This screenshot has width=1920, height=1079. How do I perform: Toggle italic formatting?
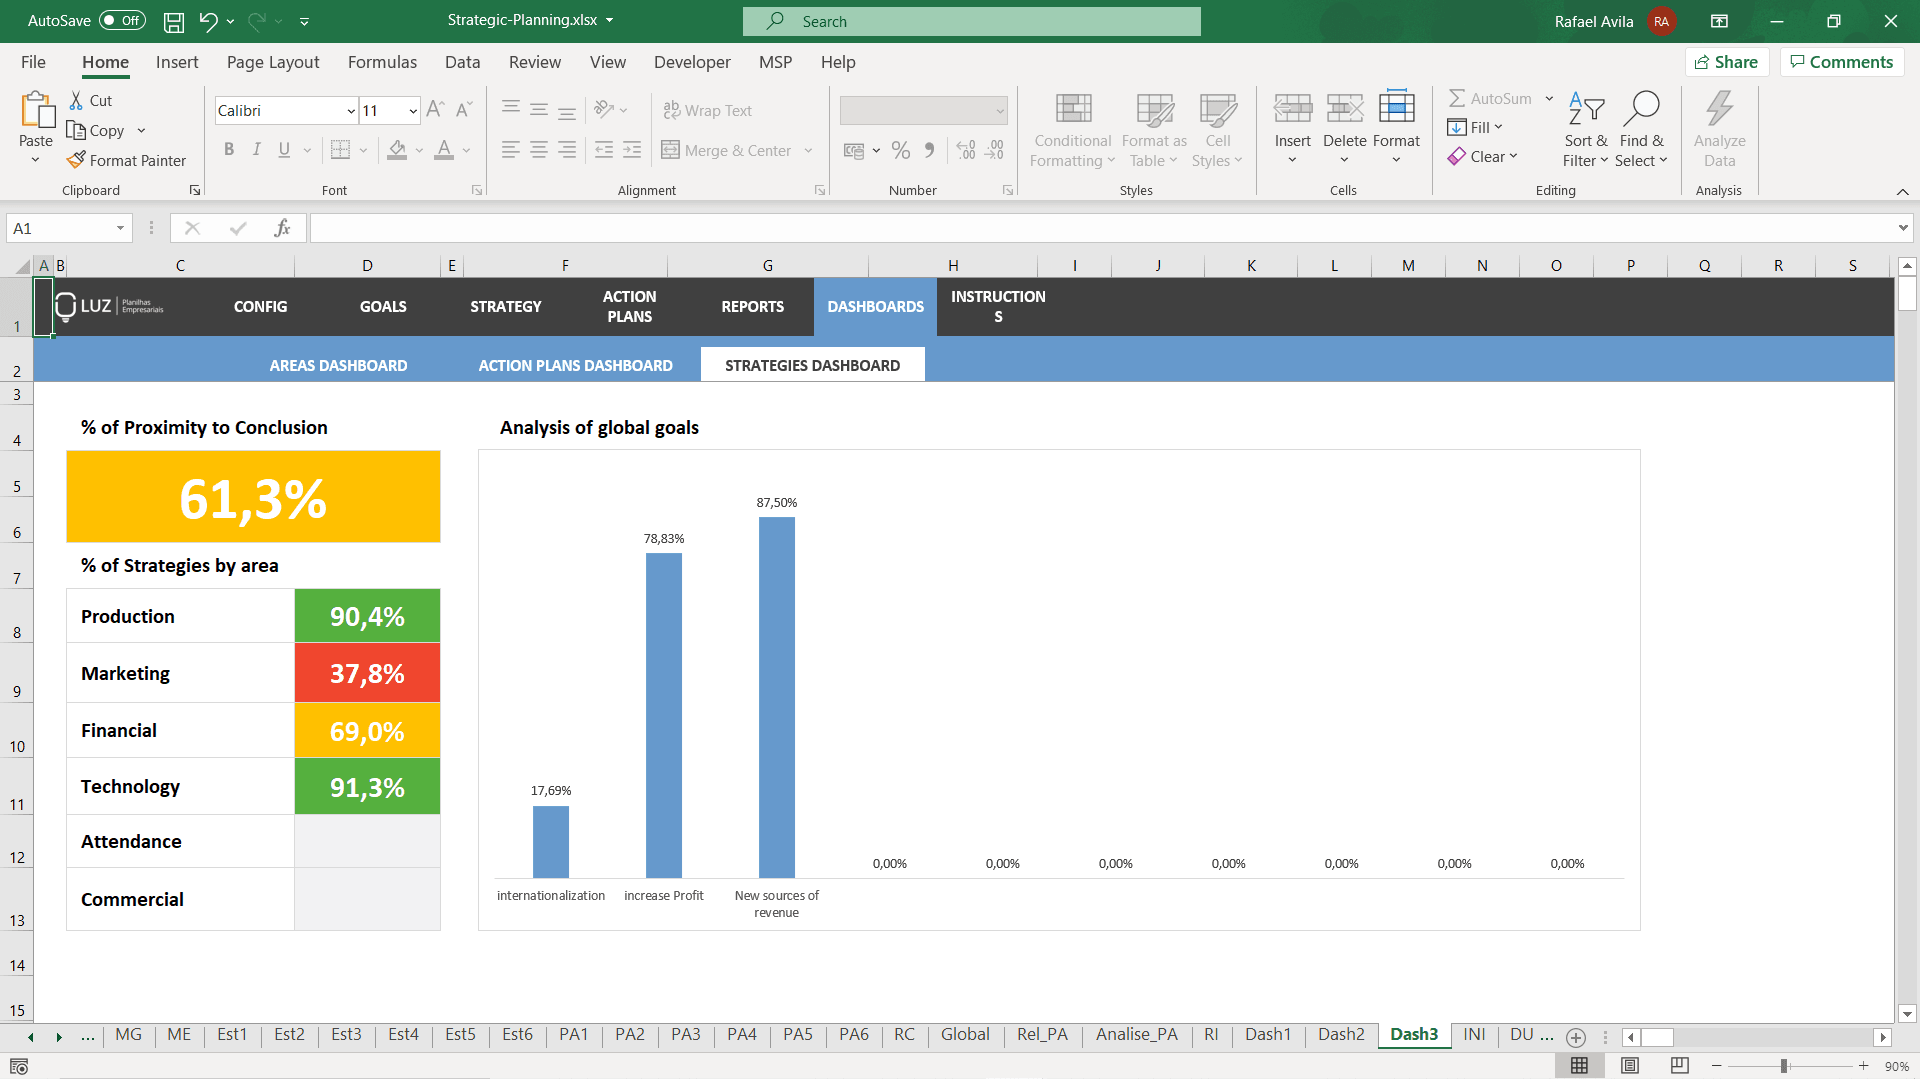tap(257, 149)
